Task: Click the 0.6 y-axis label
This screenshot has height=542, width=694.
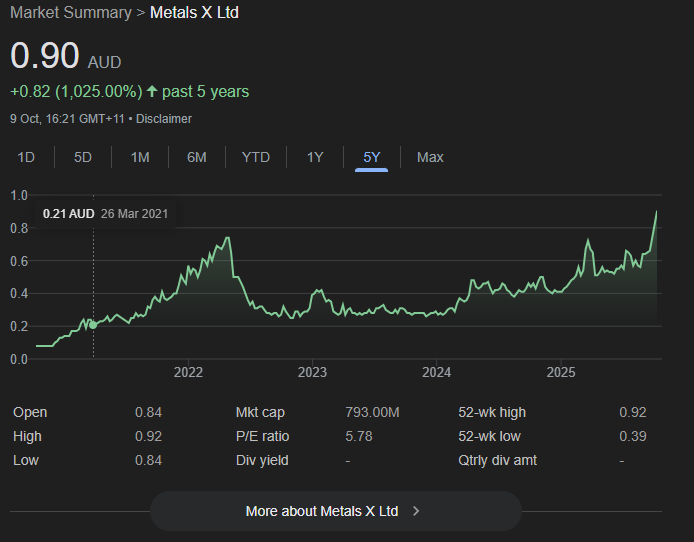Action: (x=19, y=261)
